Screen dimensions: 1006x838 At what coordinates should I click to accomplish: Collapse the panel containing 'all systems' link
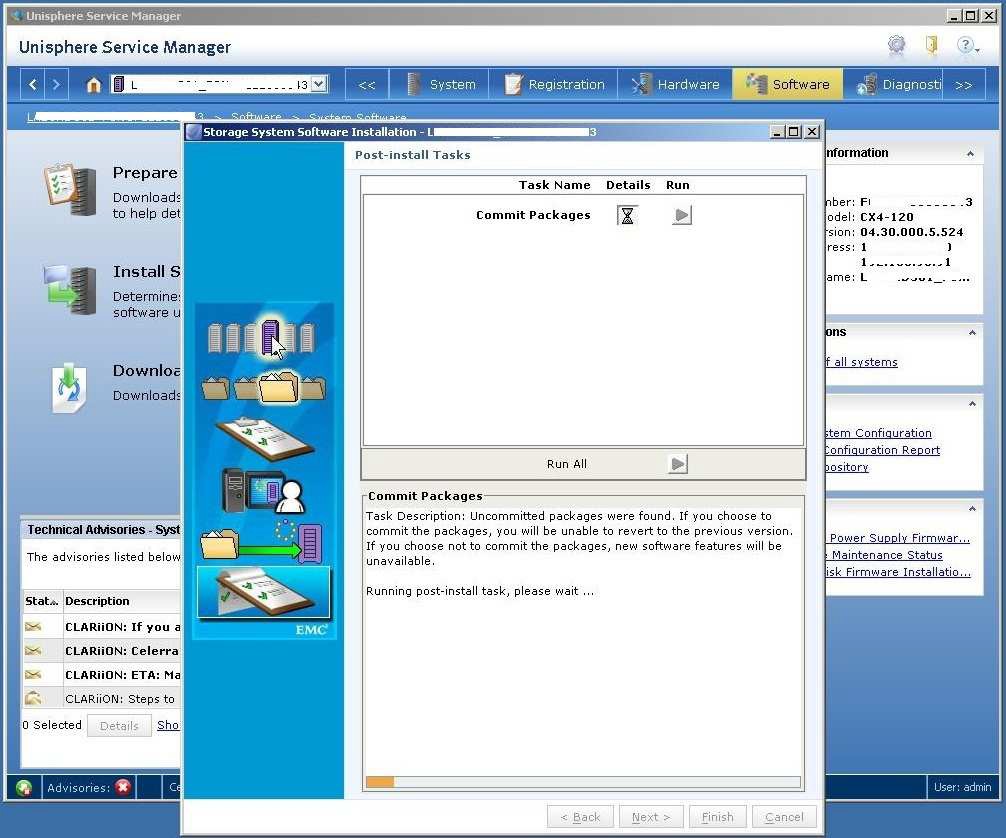coord(972,332)
